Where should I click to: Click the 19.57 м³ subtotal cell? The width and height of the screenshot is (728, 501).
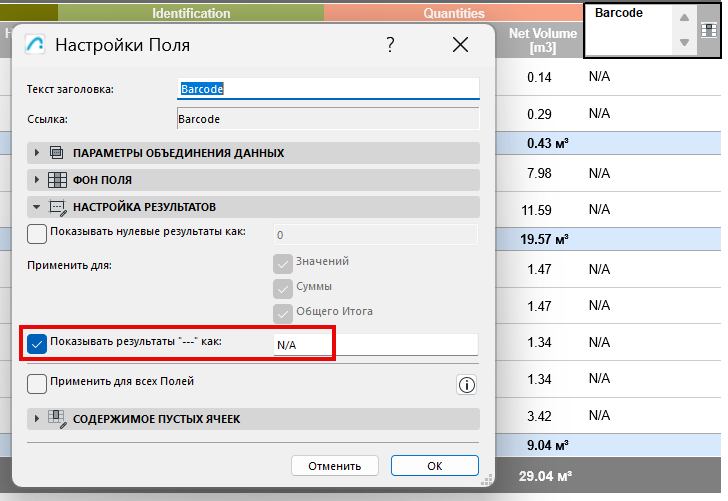[544, 239]
